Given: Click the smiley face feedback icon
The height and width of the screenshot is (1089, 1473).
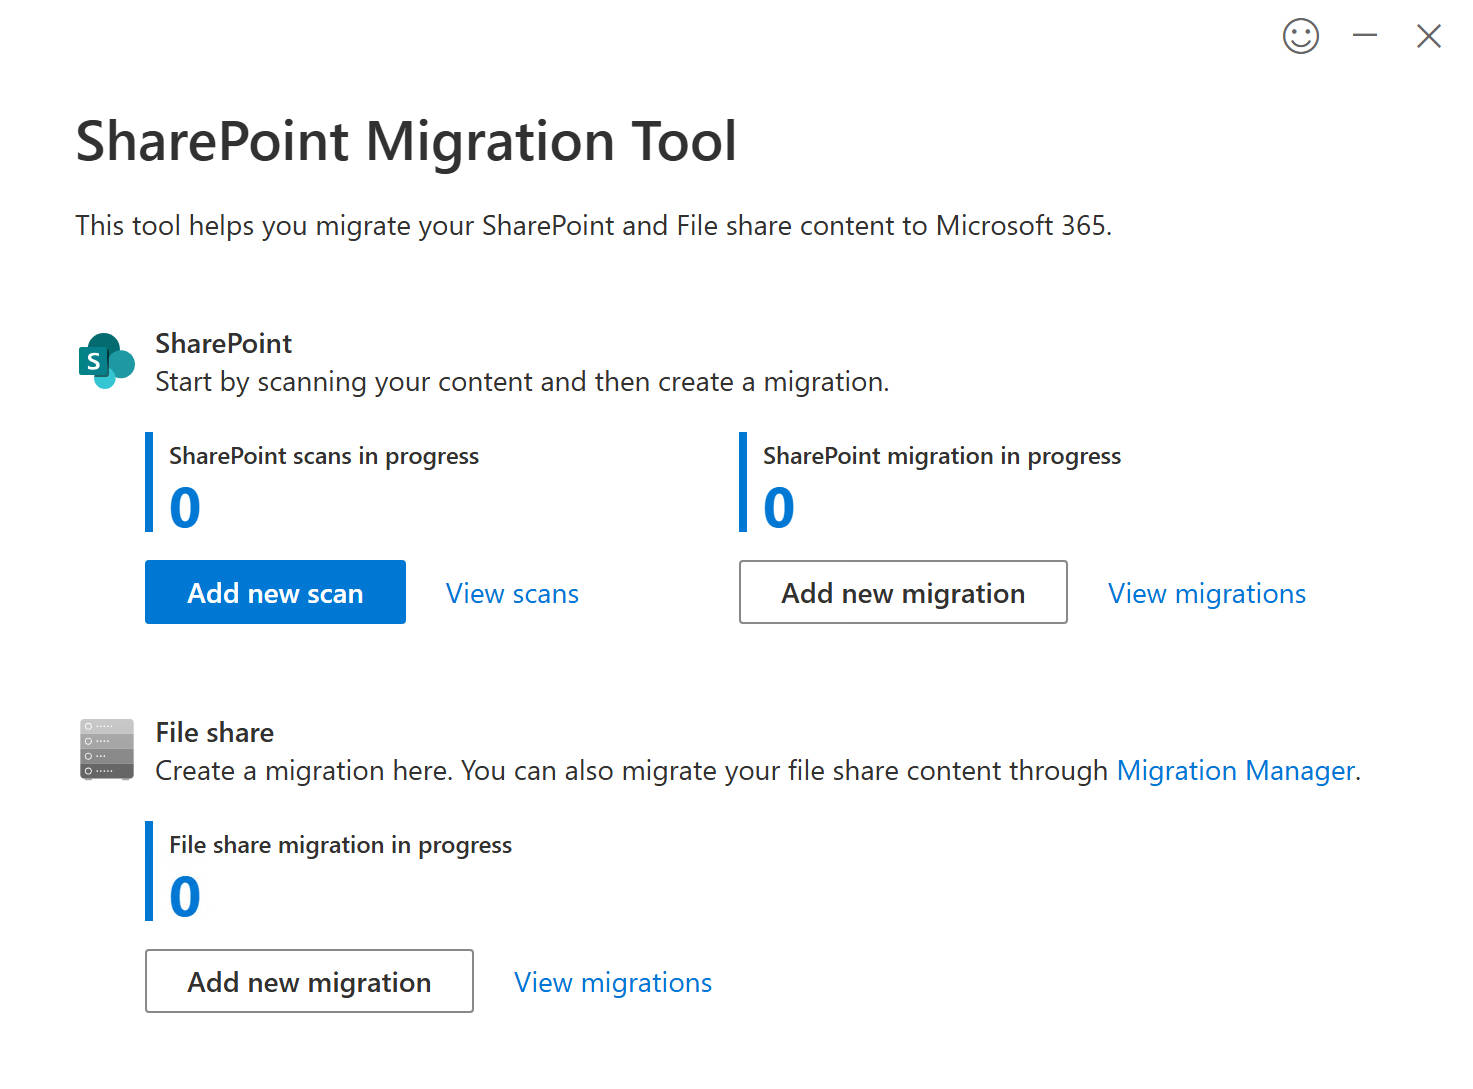Looking at the screenshot, I should pos(1300,37).
